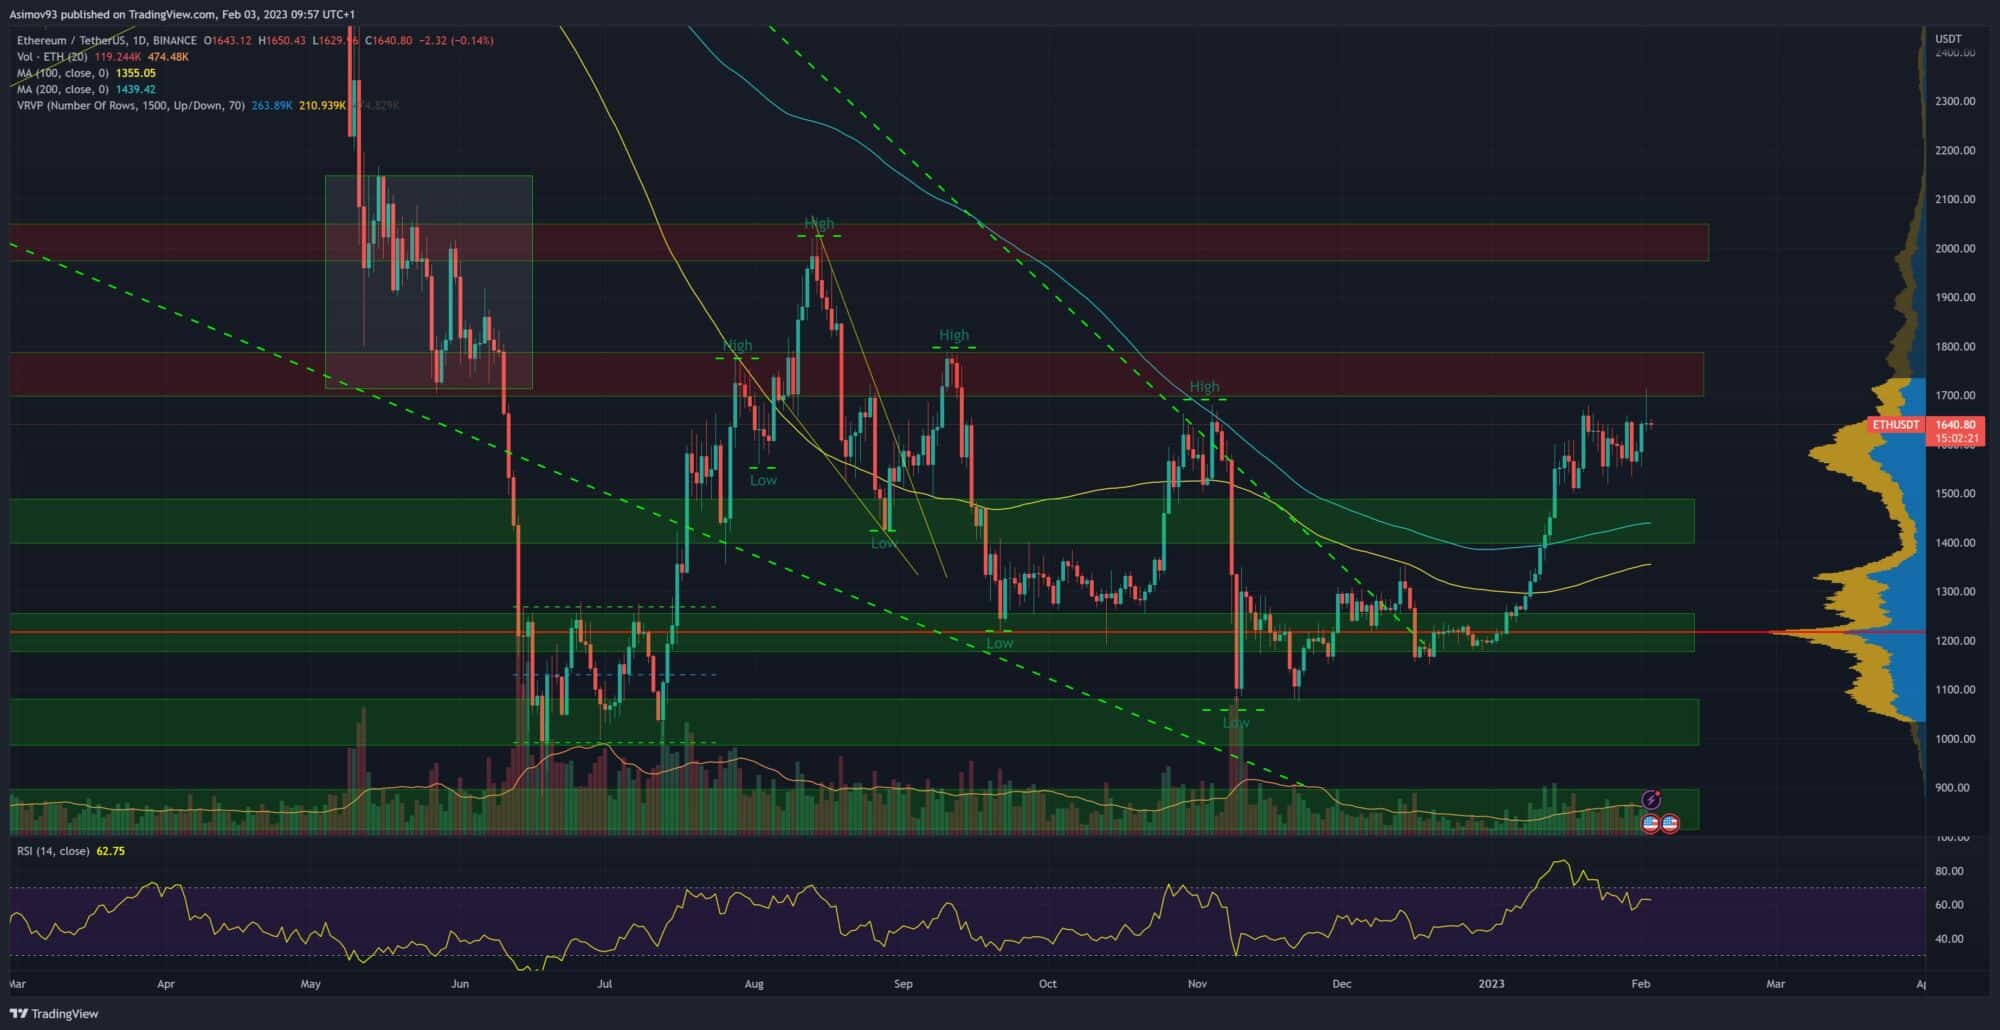Click the 2200.00 price axis label
The width and height of the screenshot is (2000, 1030).
(x=1954, y=150)
